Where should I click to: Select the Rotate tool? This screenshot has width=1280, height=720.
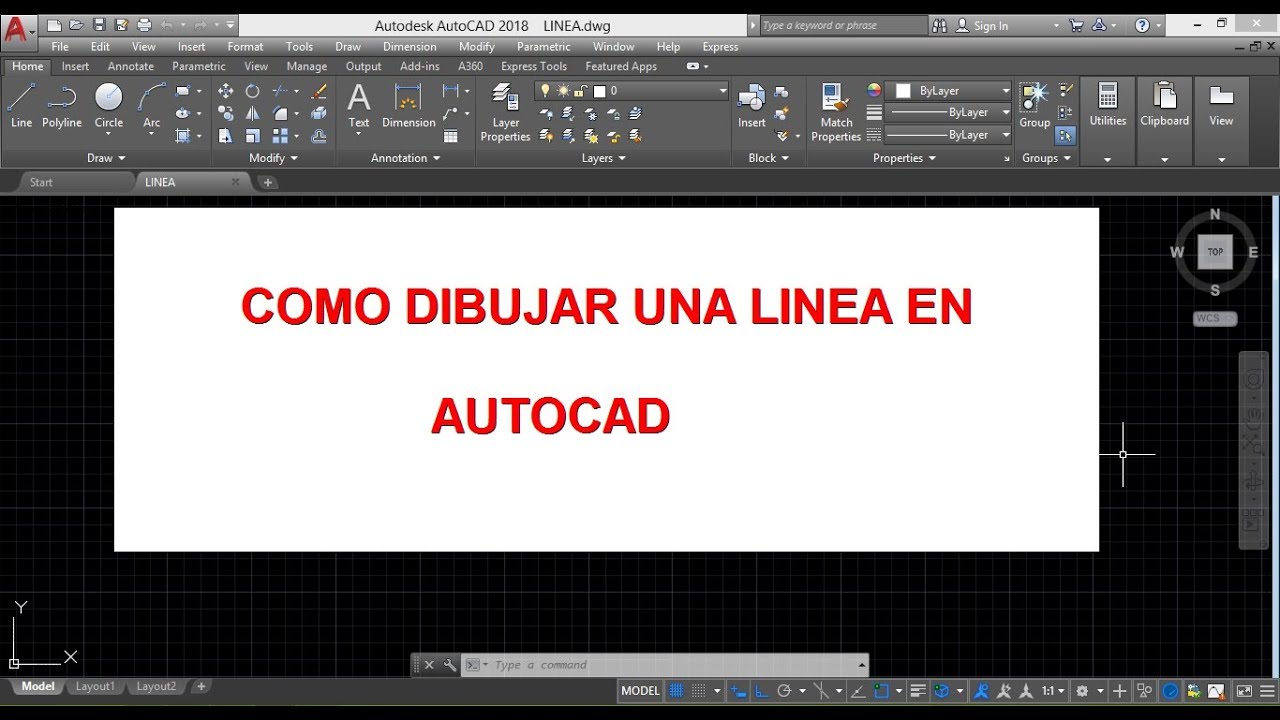tap(253, 91)
